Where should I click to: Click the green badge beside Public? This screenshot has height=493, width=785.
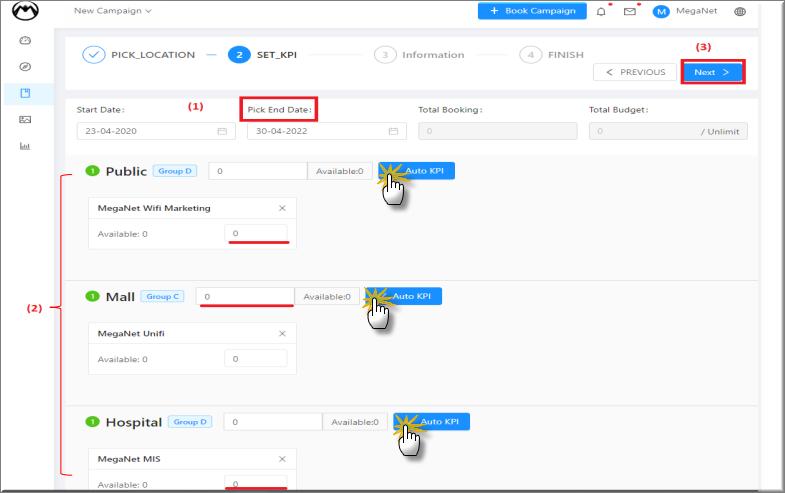point(93,171)
